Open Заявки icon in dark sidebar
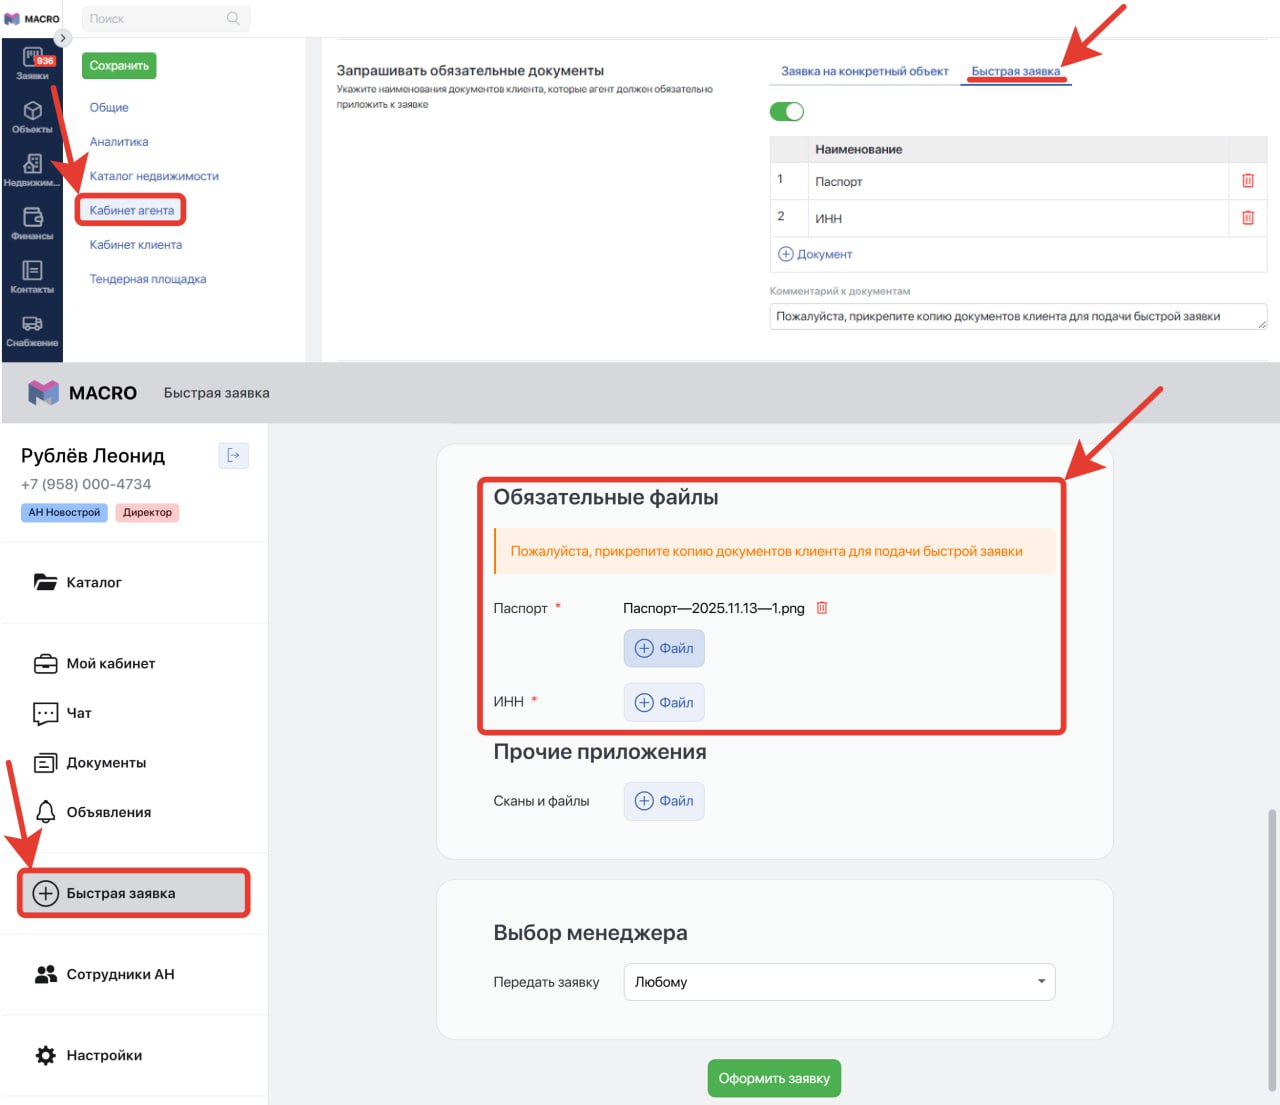Screen dimensions: 1280x1105 click(33, 62)
